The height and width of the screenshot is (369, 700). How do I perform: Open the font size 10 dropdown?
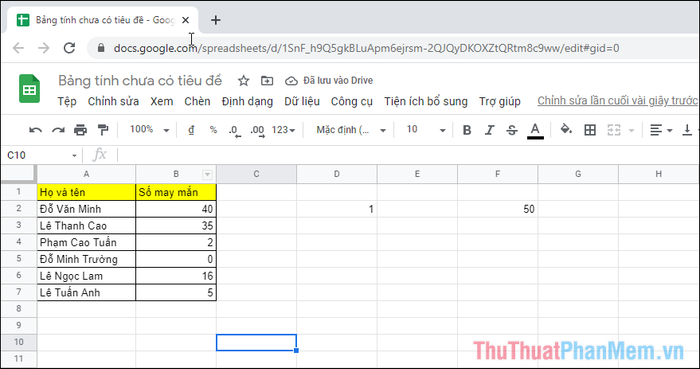click(426, 130)
